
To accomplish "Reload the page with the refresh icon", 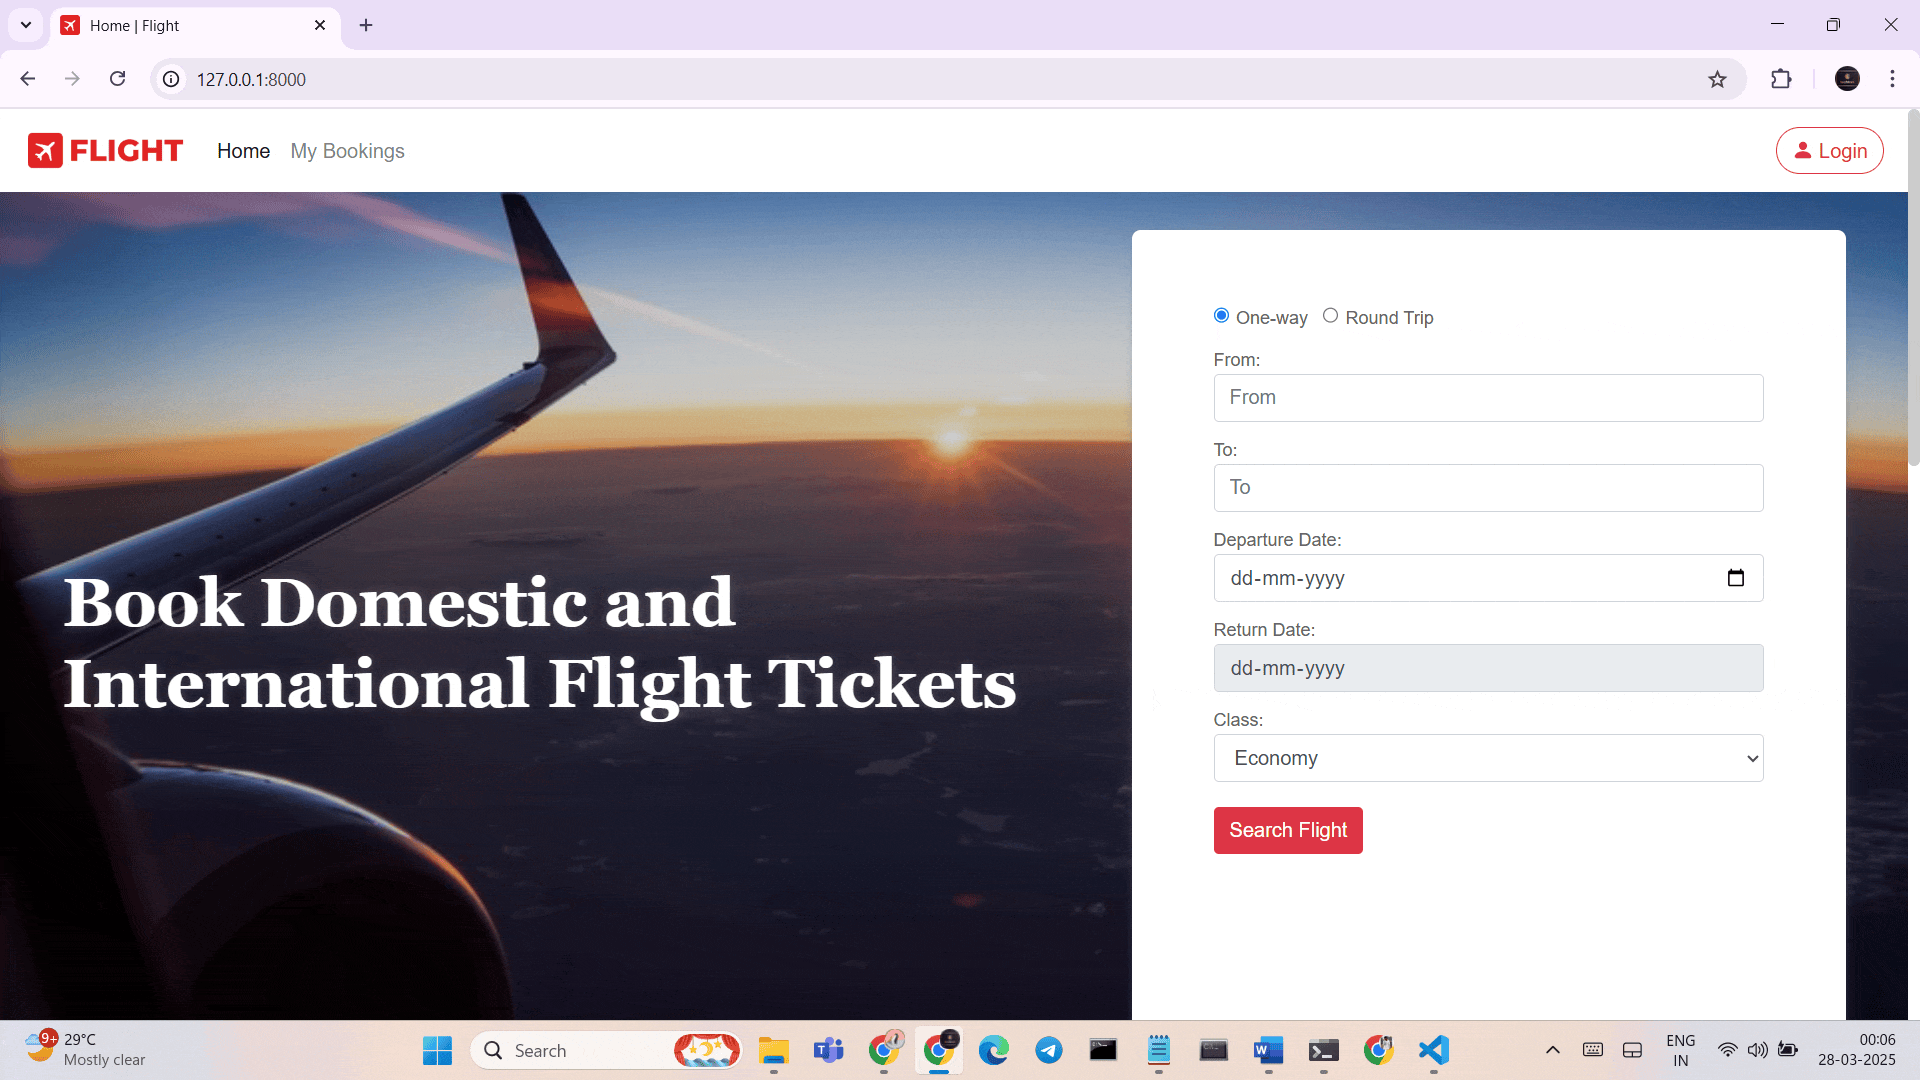I will [117, 79].
